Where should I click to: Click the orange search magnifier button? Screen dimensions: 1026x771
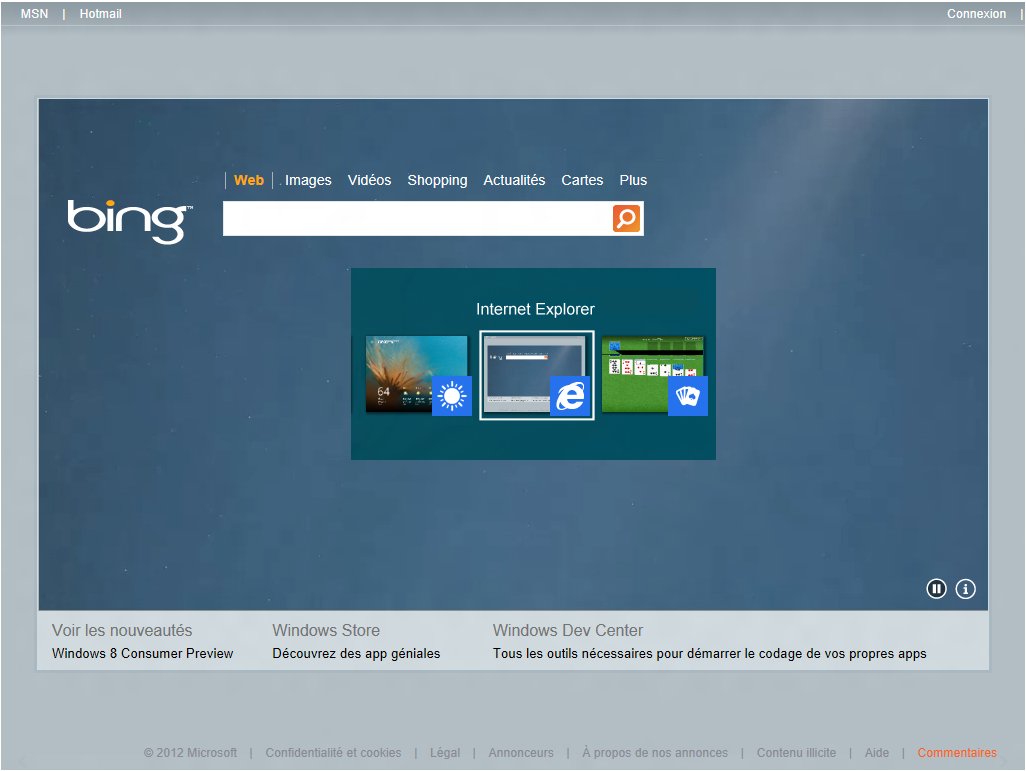pyautogui.click(x=626, y=218)
